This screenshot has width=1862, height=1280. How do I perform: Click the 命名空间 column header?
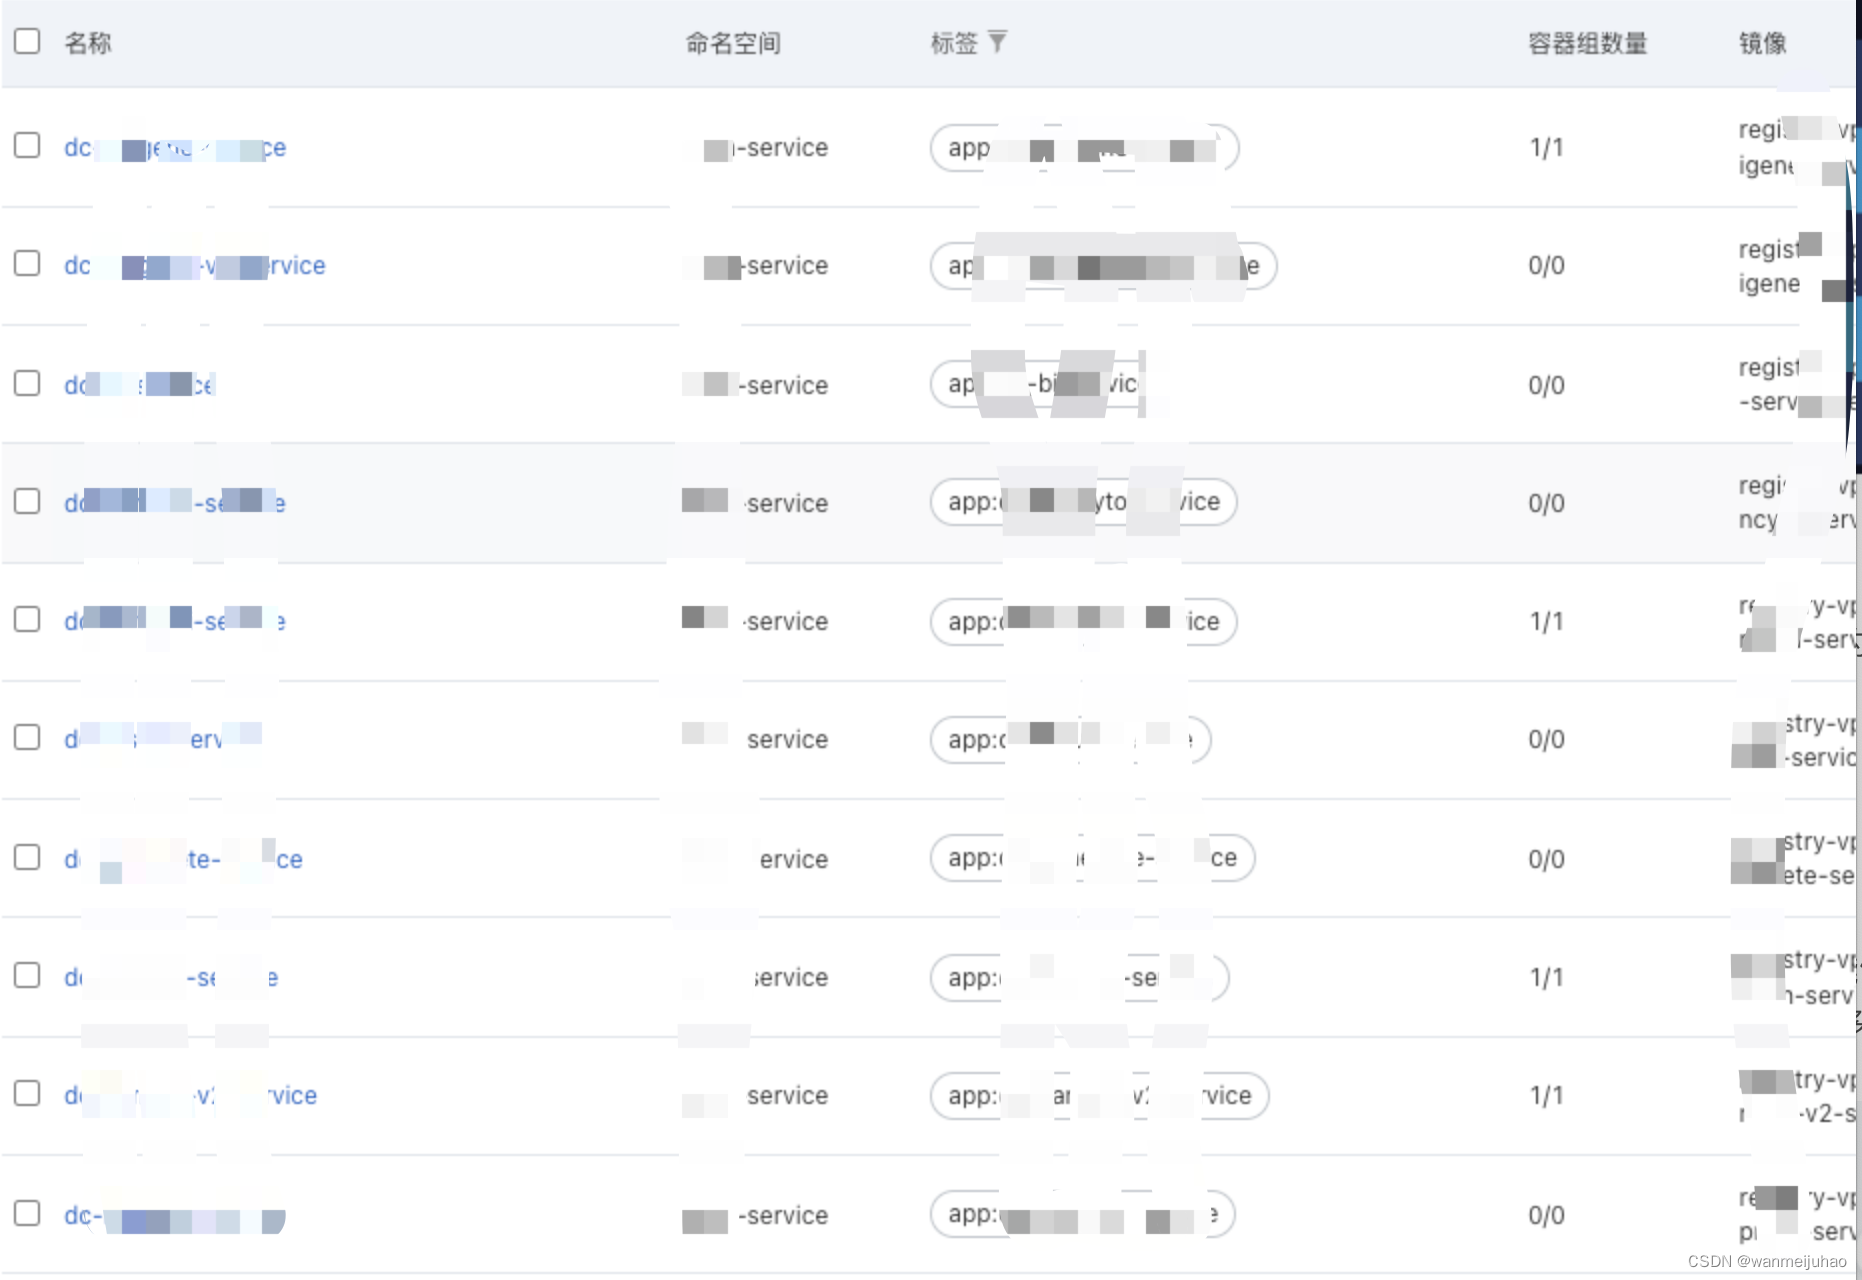coord(733,43)
